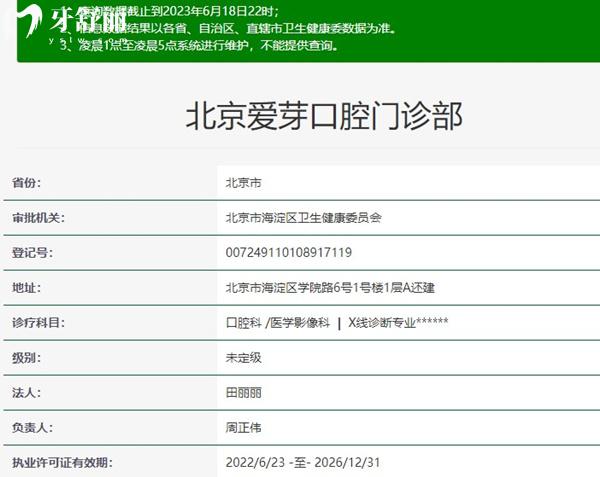The height and width of the screenshot is (477, 600).
Task: Click the 未定级 value
Action: coord(243,358)
